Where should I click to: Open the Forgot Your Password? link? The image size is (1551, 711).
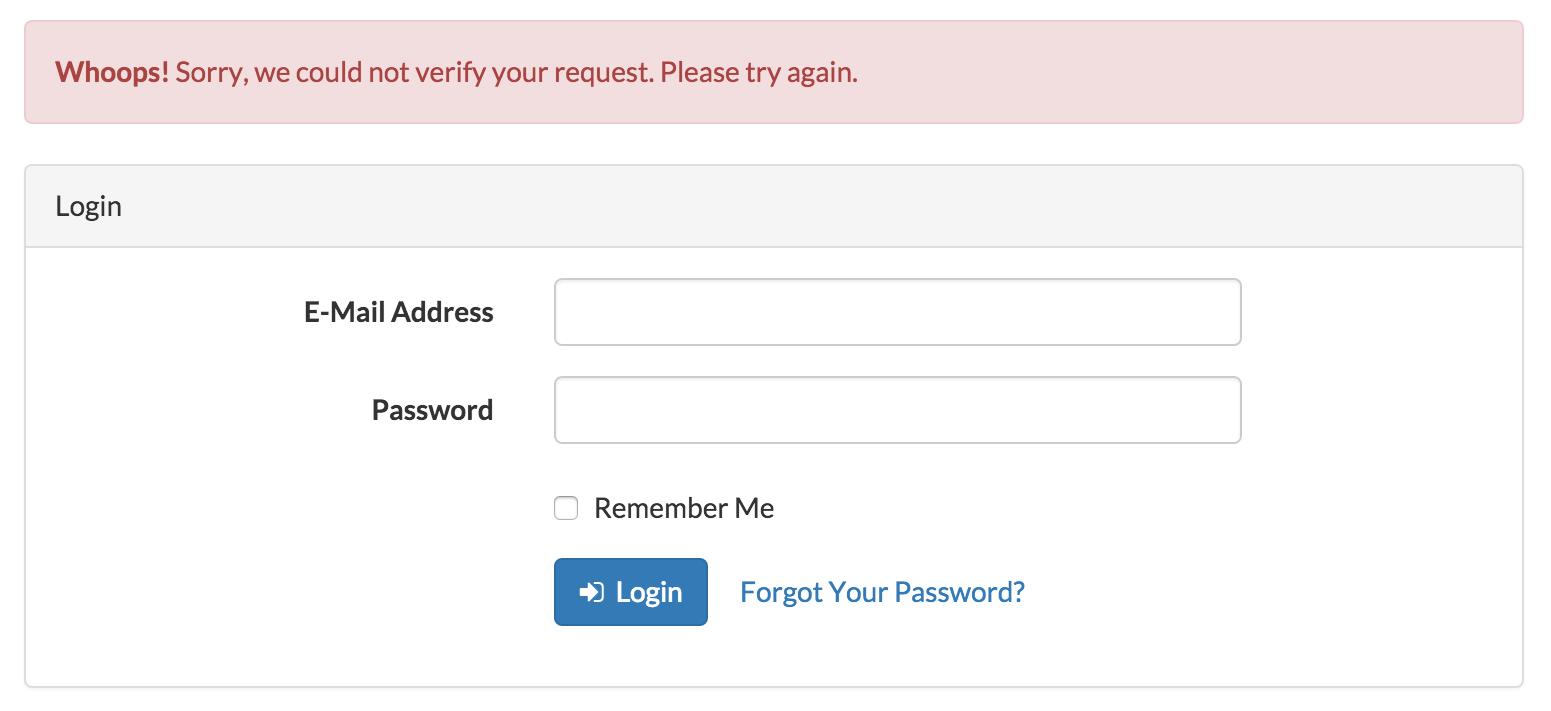pos(882,592)
